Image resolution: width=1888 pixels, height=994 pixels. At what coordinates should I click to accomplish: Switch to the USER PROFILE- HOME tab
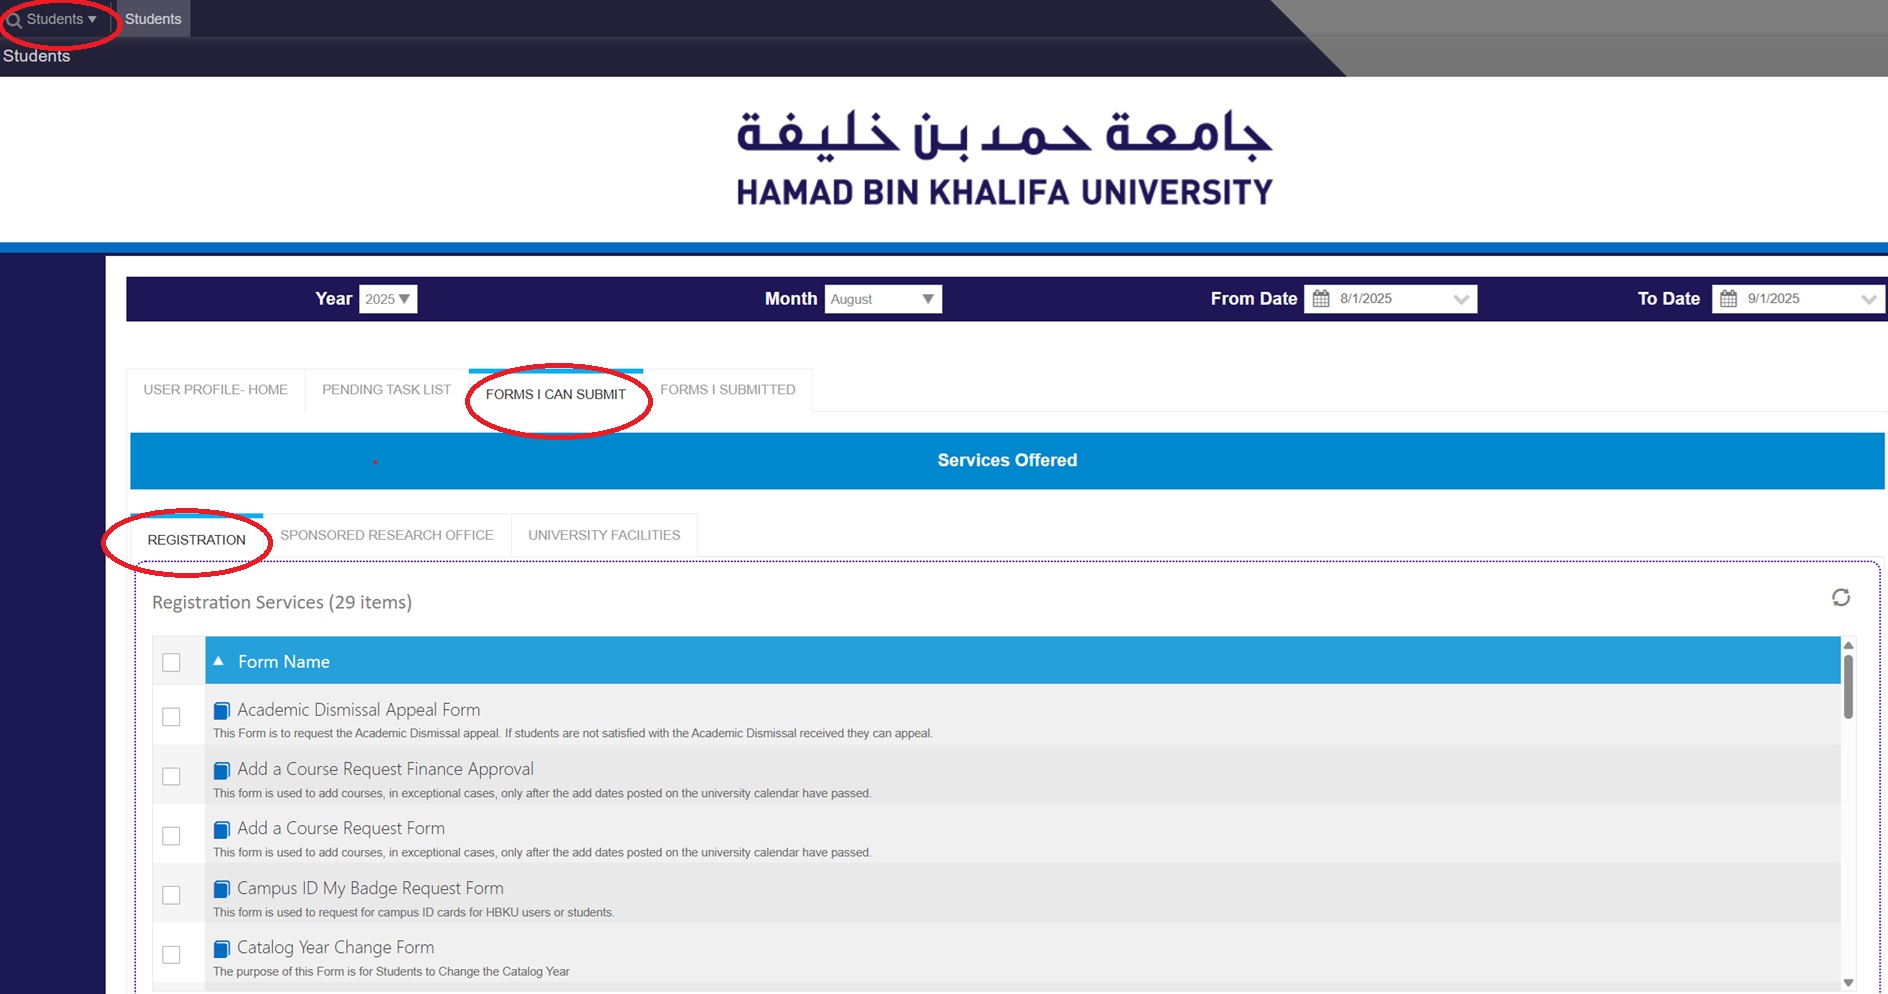tap(215, 390)
